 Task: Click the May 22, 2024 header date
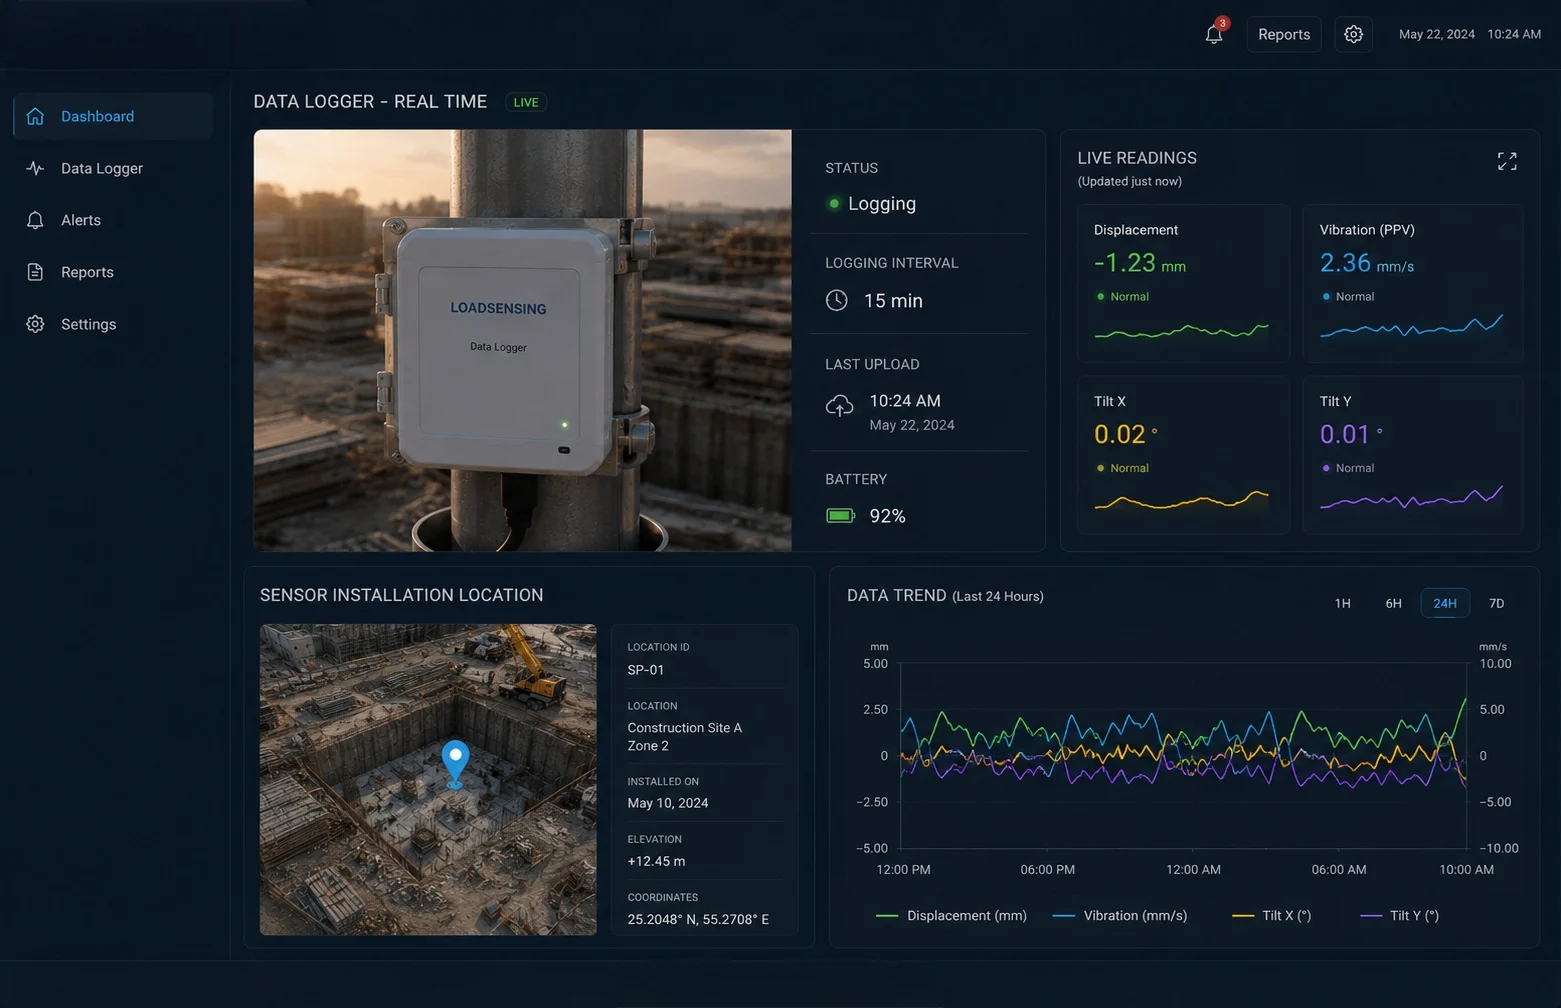tap(1437, 34)
